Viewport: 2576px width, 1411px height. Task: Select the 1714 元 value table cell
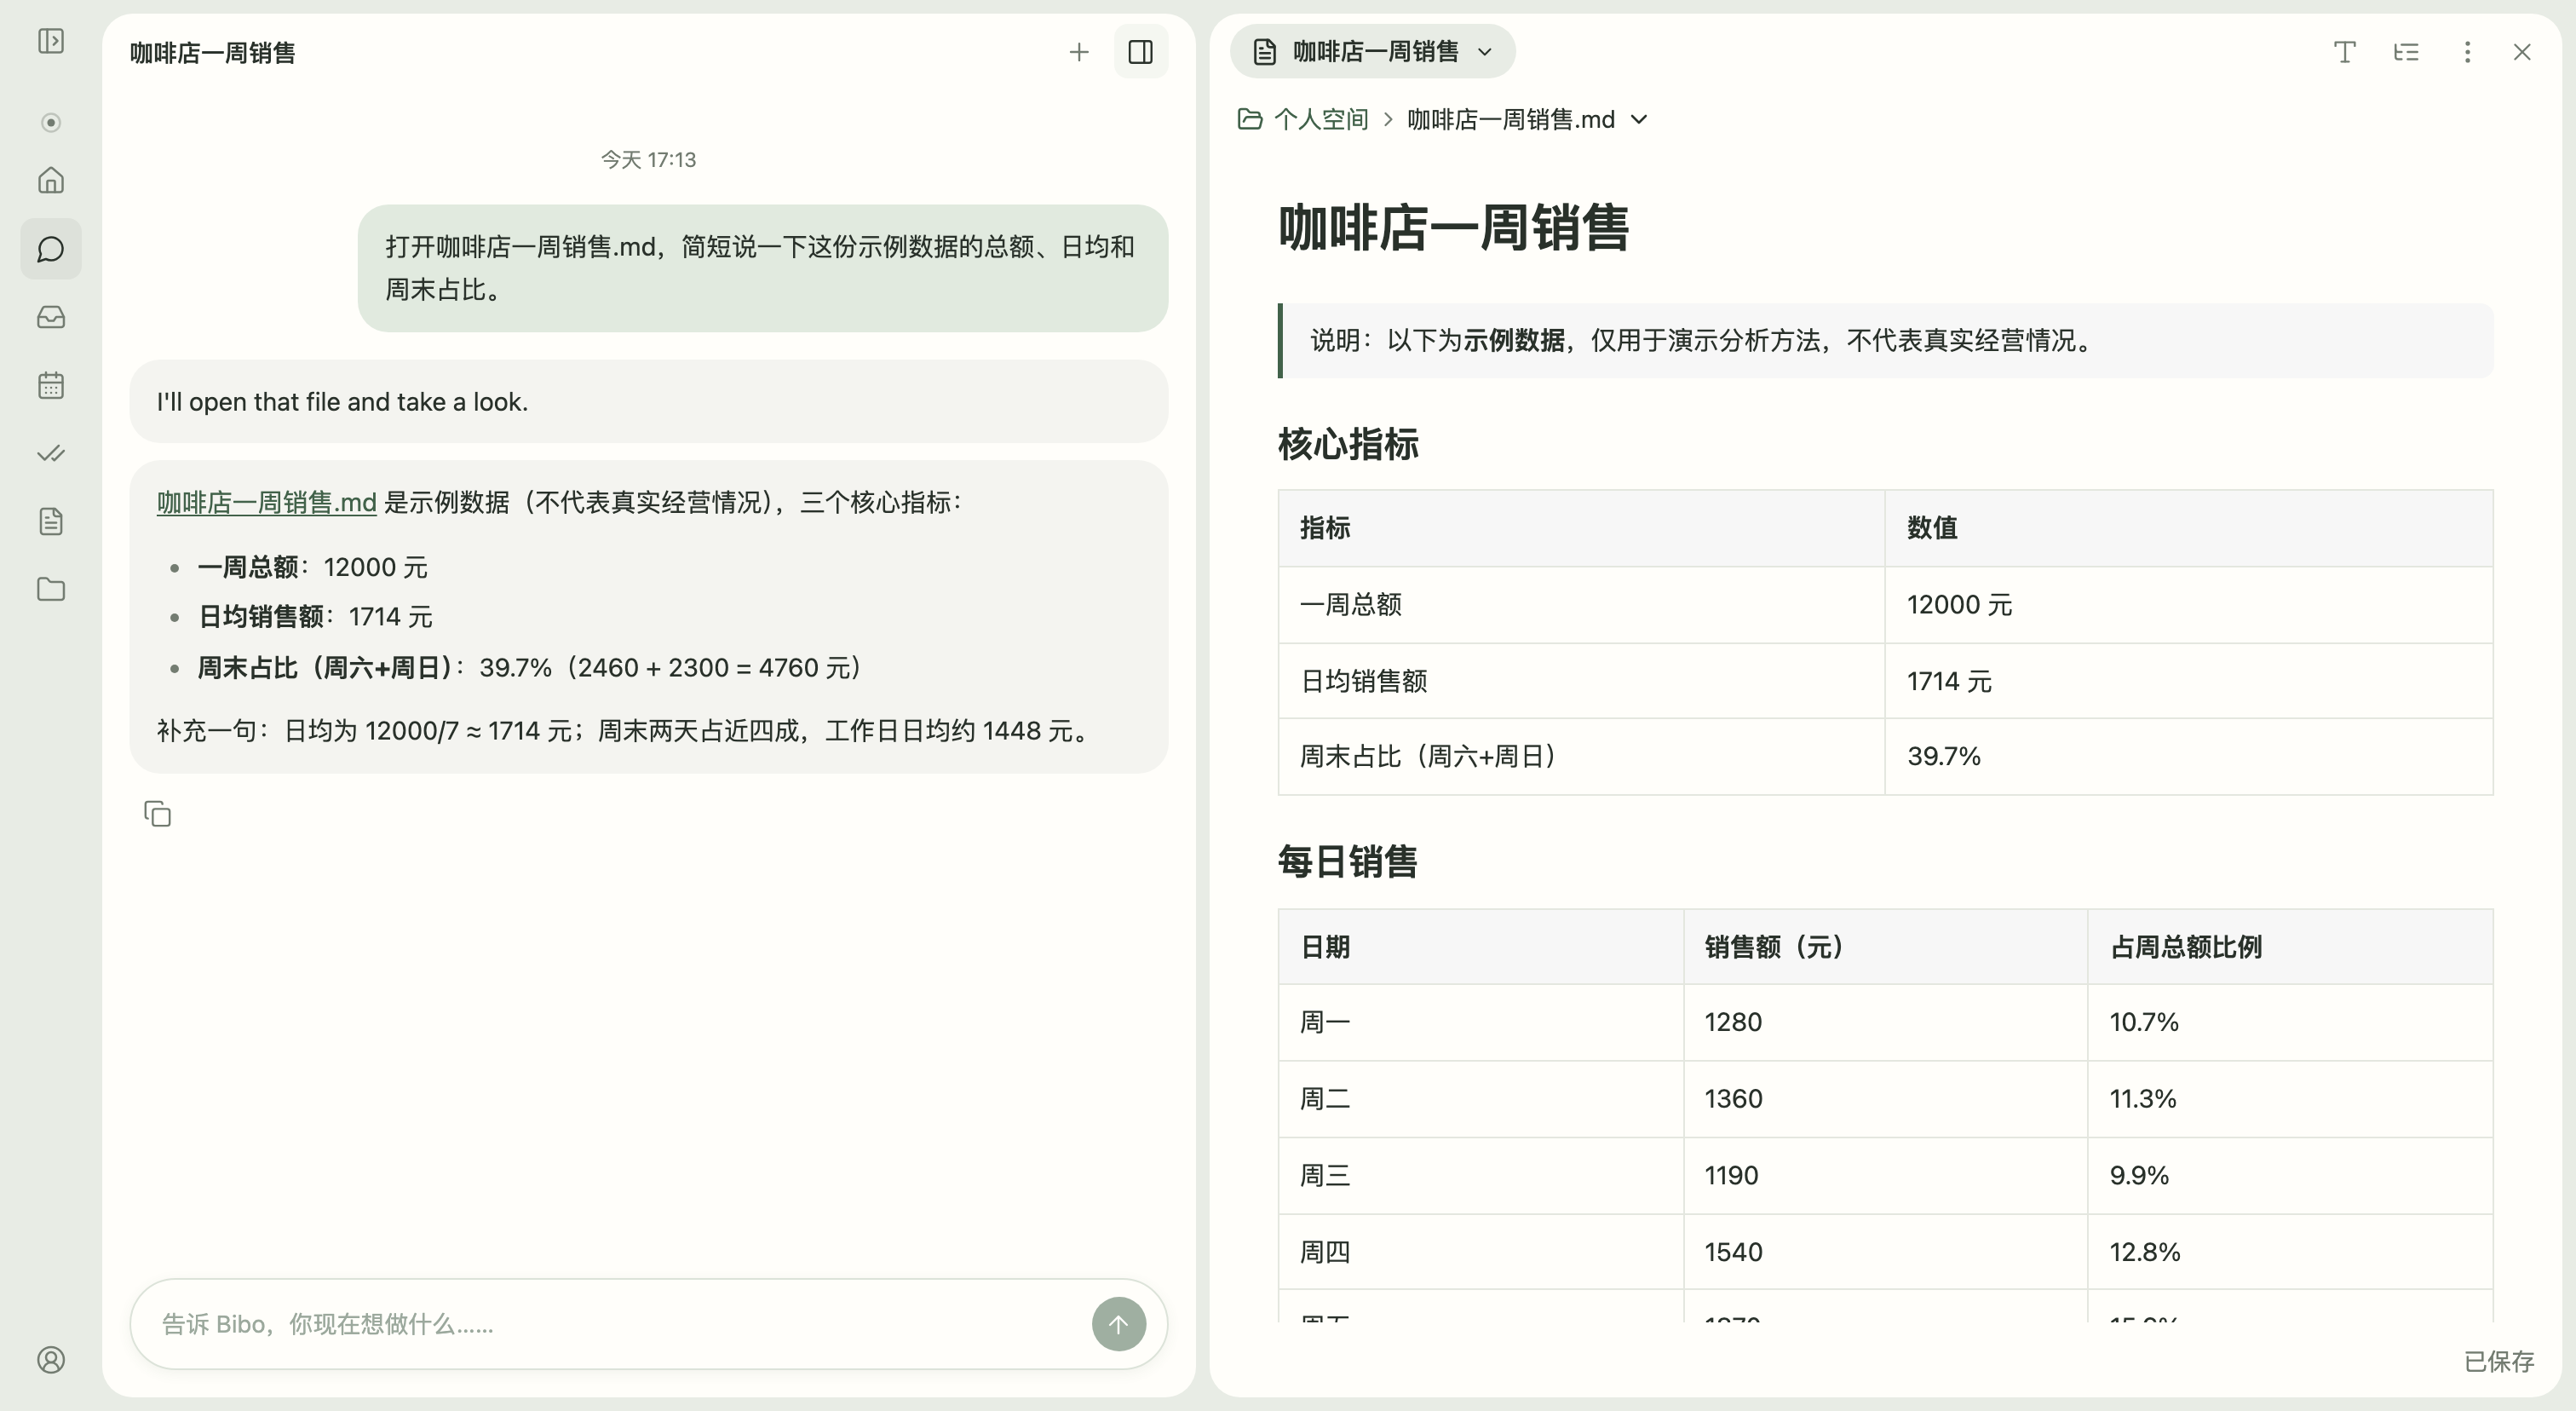tap(2188, 681)
